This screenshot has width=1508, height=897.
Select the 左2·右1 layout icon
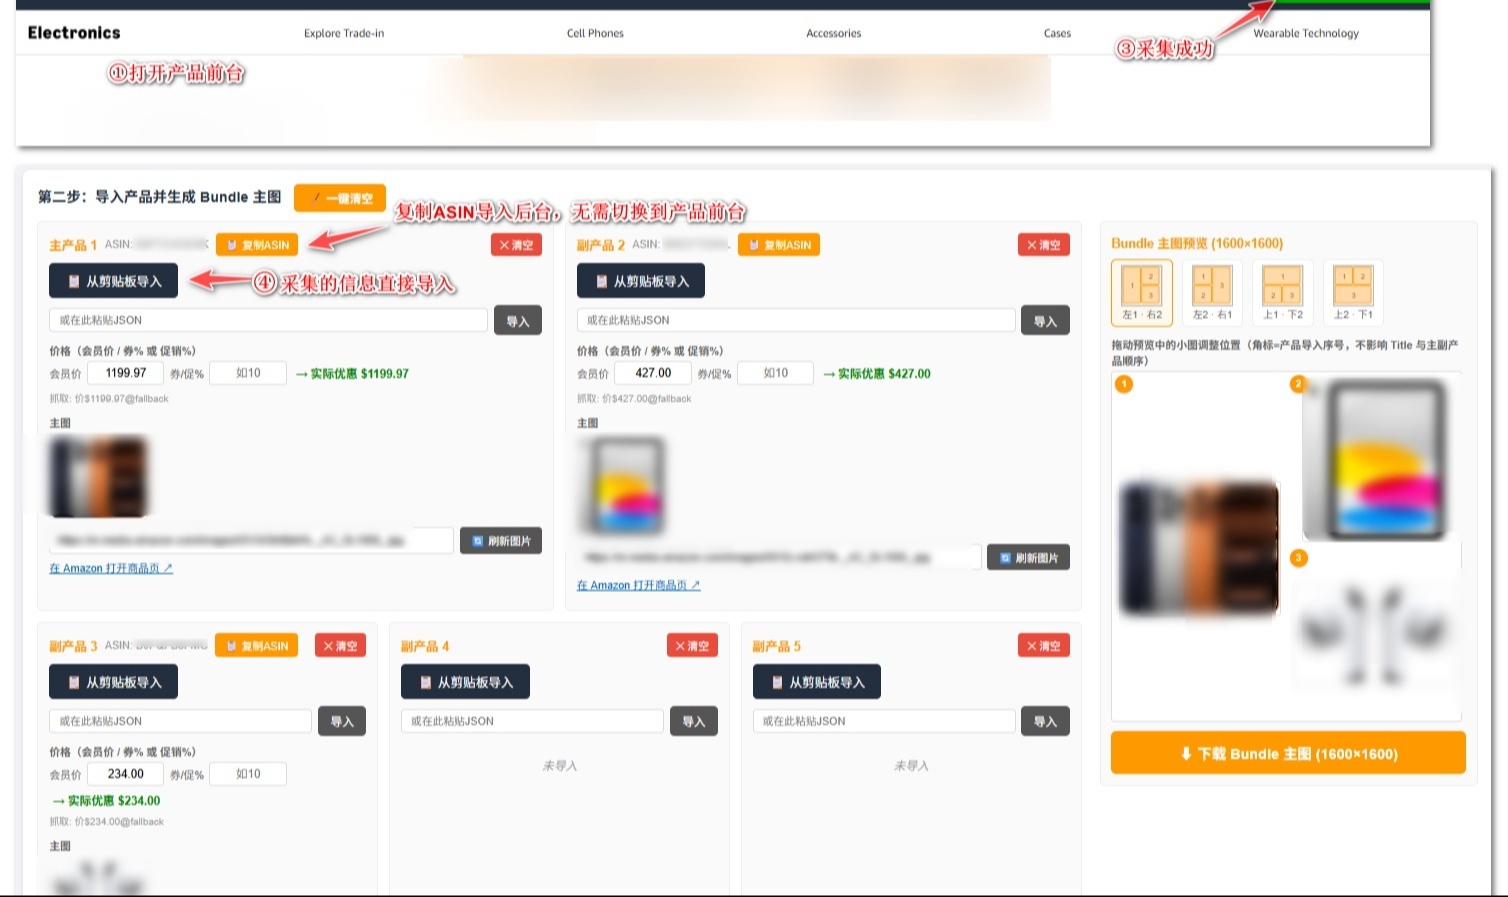click(x=1212, y=292)
